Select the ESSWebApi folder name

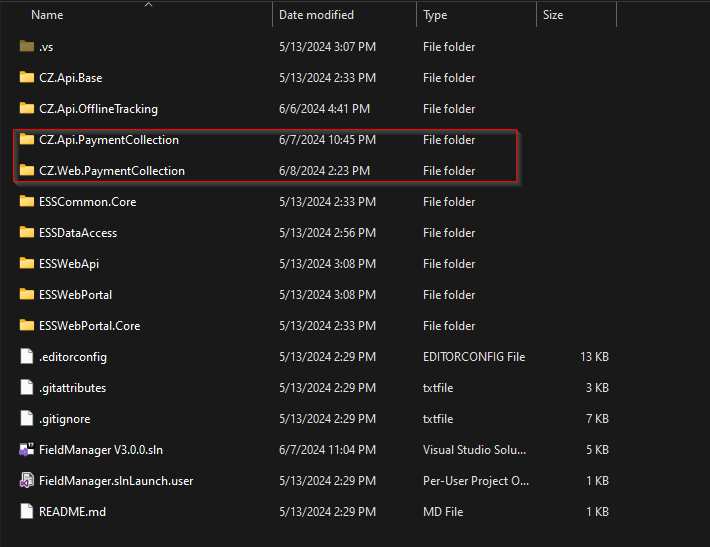[69, 264]
